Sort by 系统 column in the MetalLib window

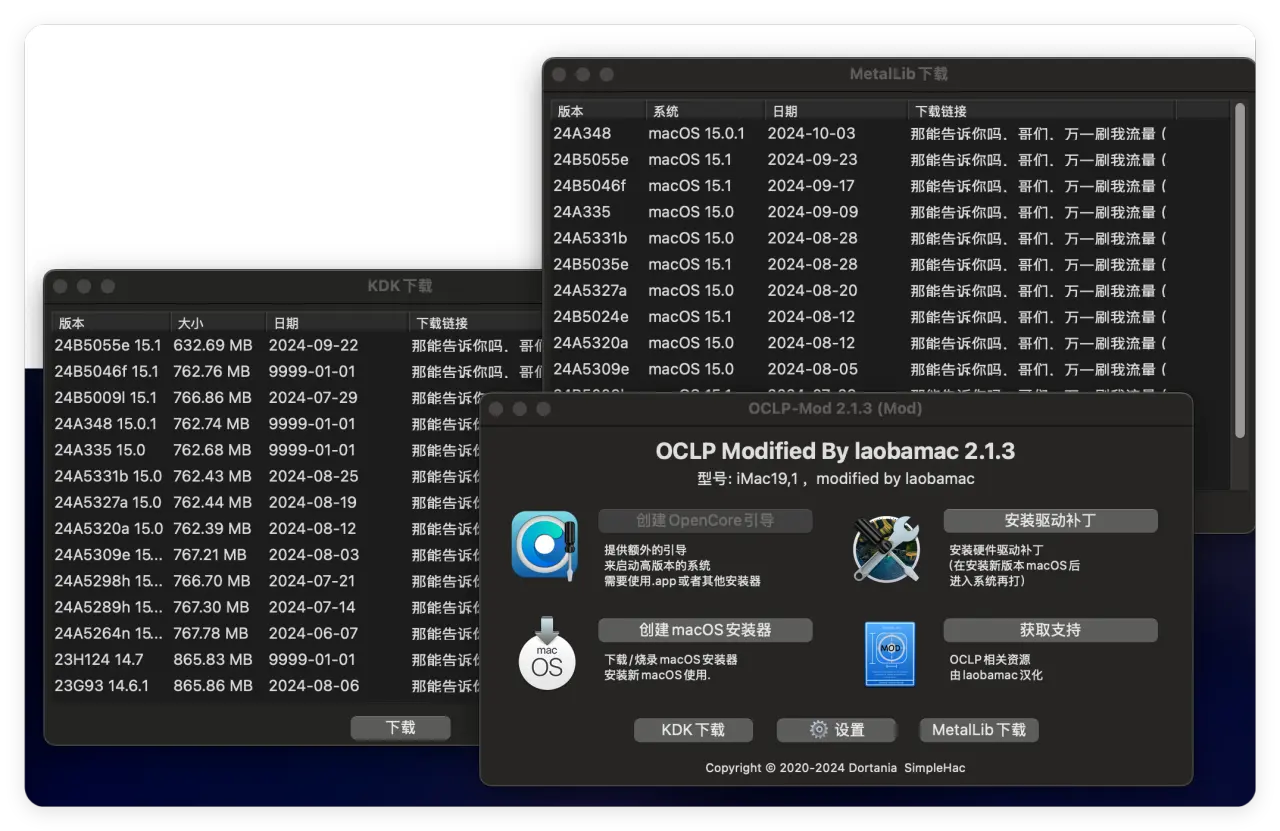704,111
